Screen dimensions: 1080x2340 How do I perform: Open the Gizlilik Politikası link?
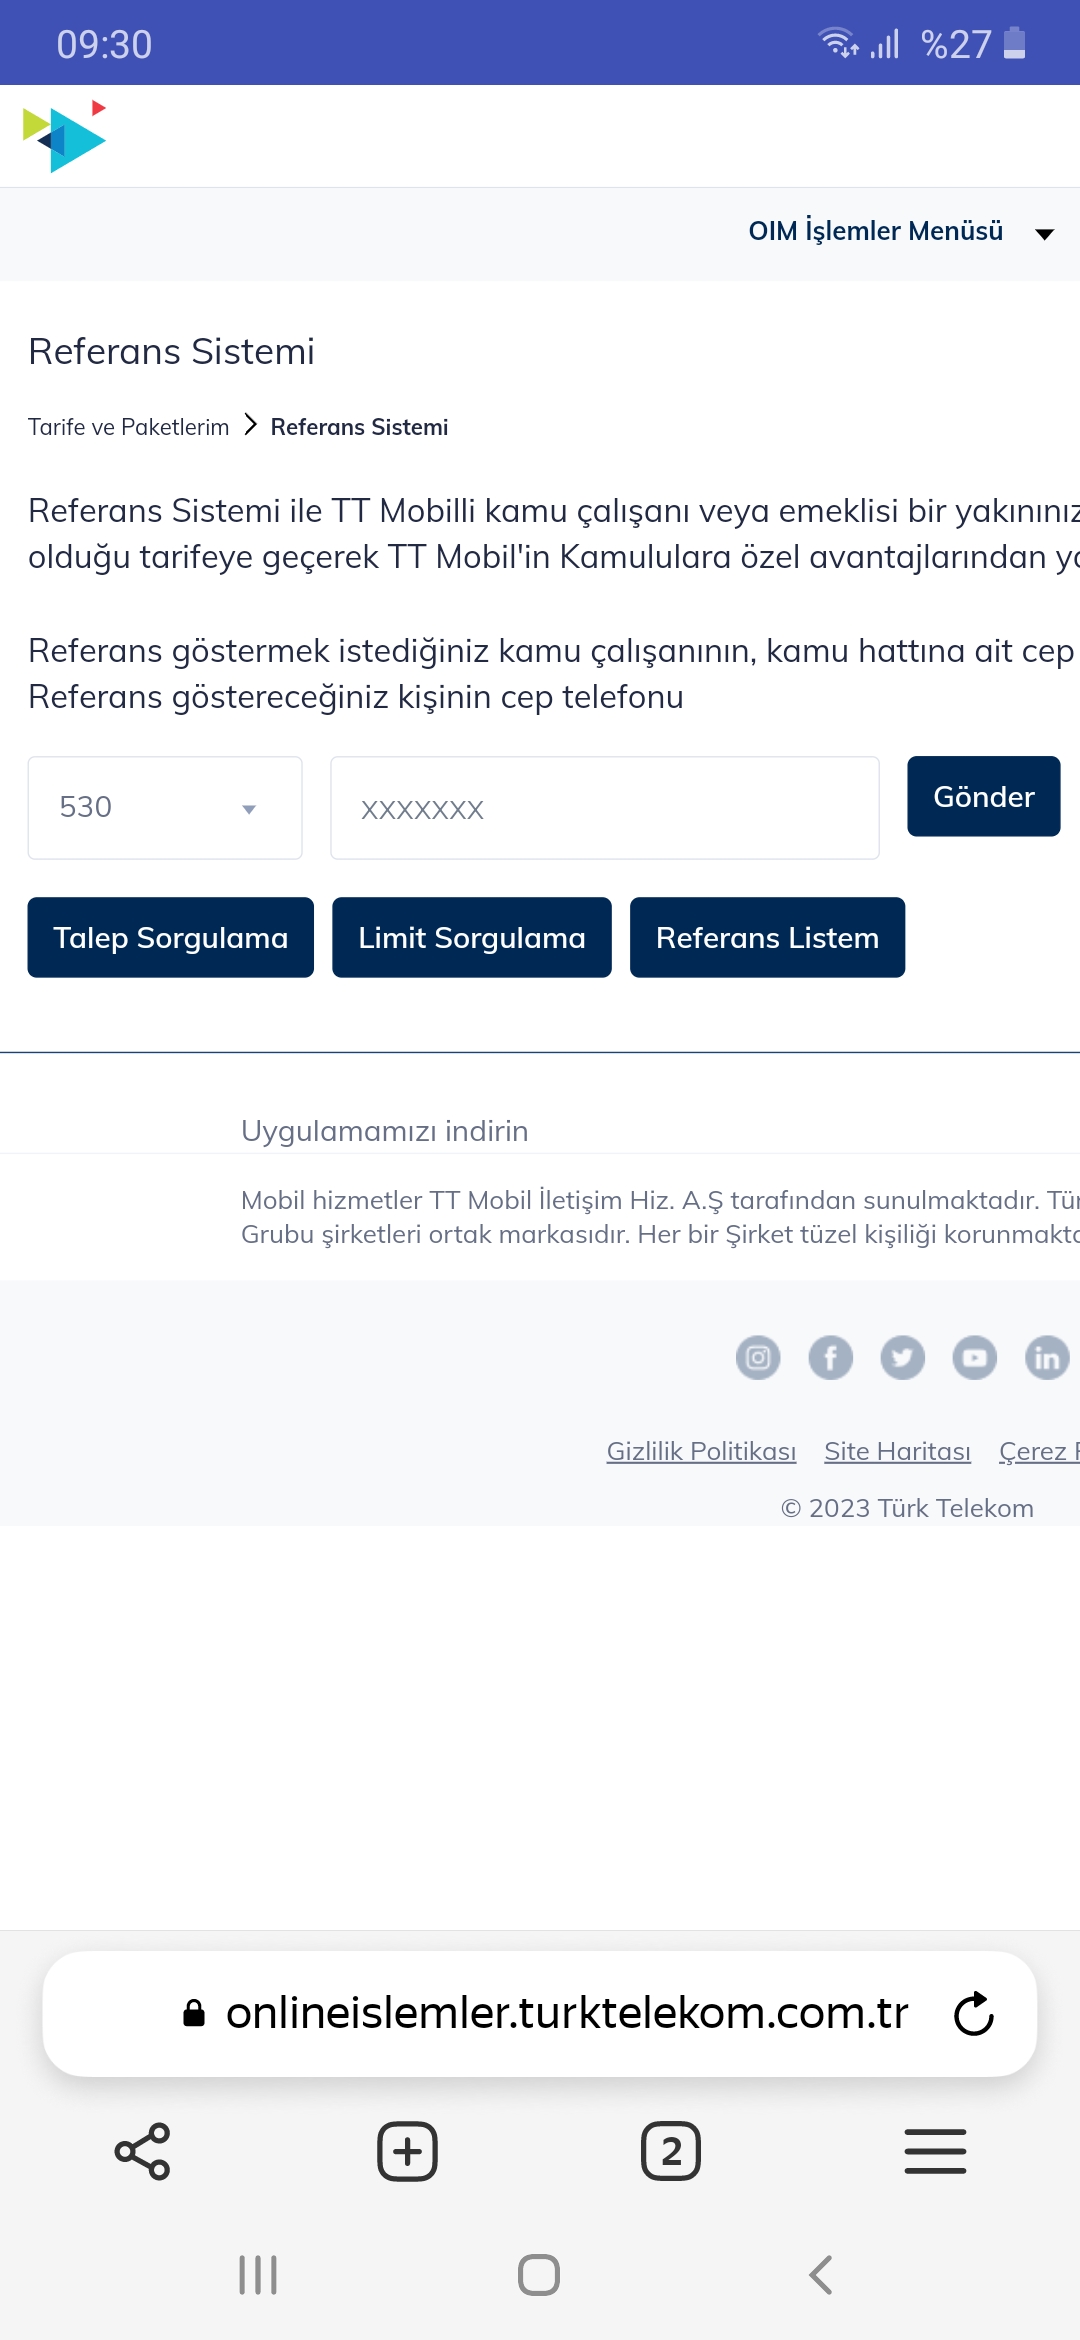(x=702, y=1451)
